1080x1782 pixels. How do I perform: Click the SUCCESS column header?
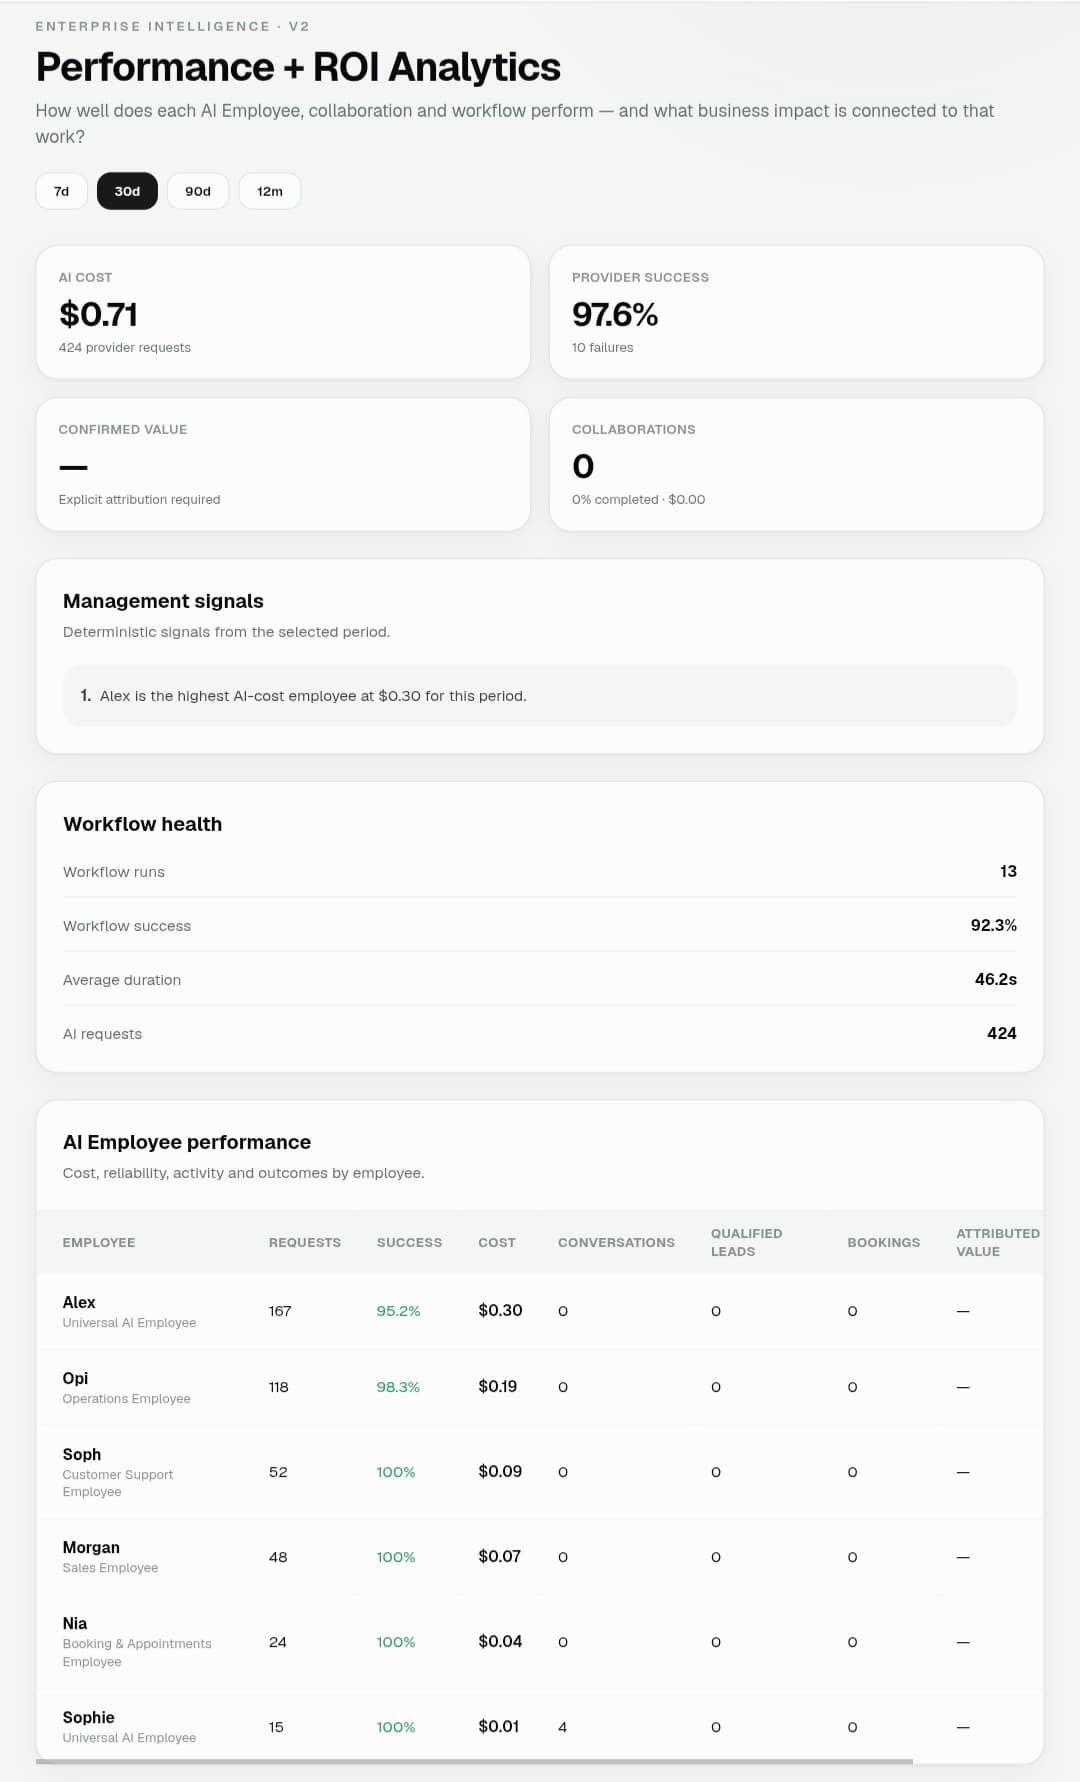point(409,1242)
